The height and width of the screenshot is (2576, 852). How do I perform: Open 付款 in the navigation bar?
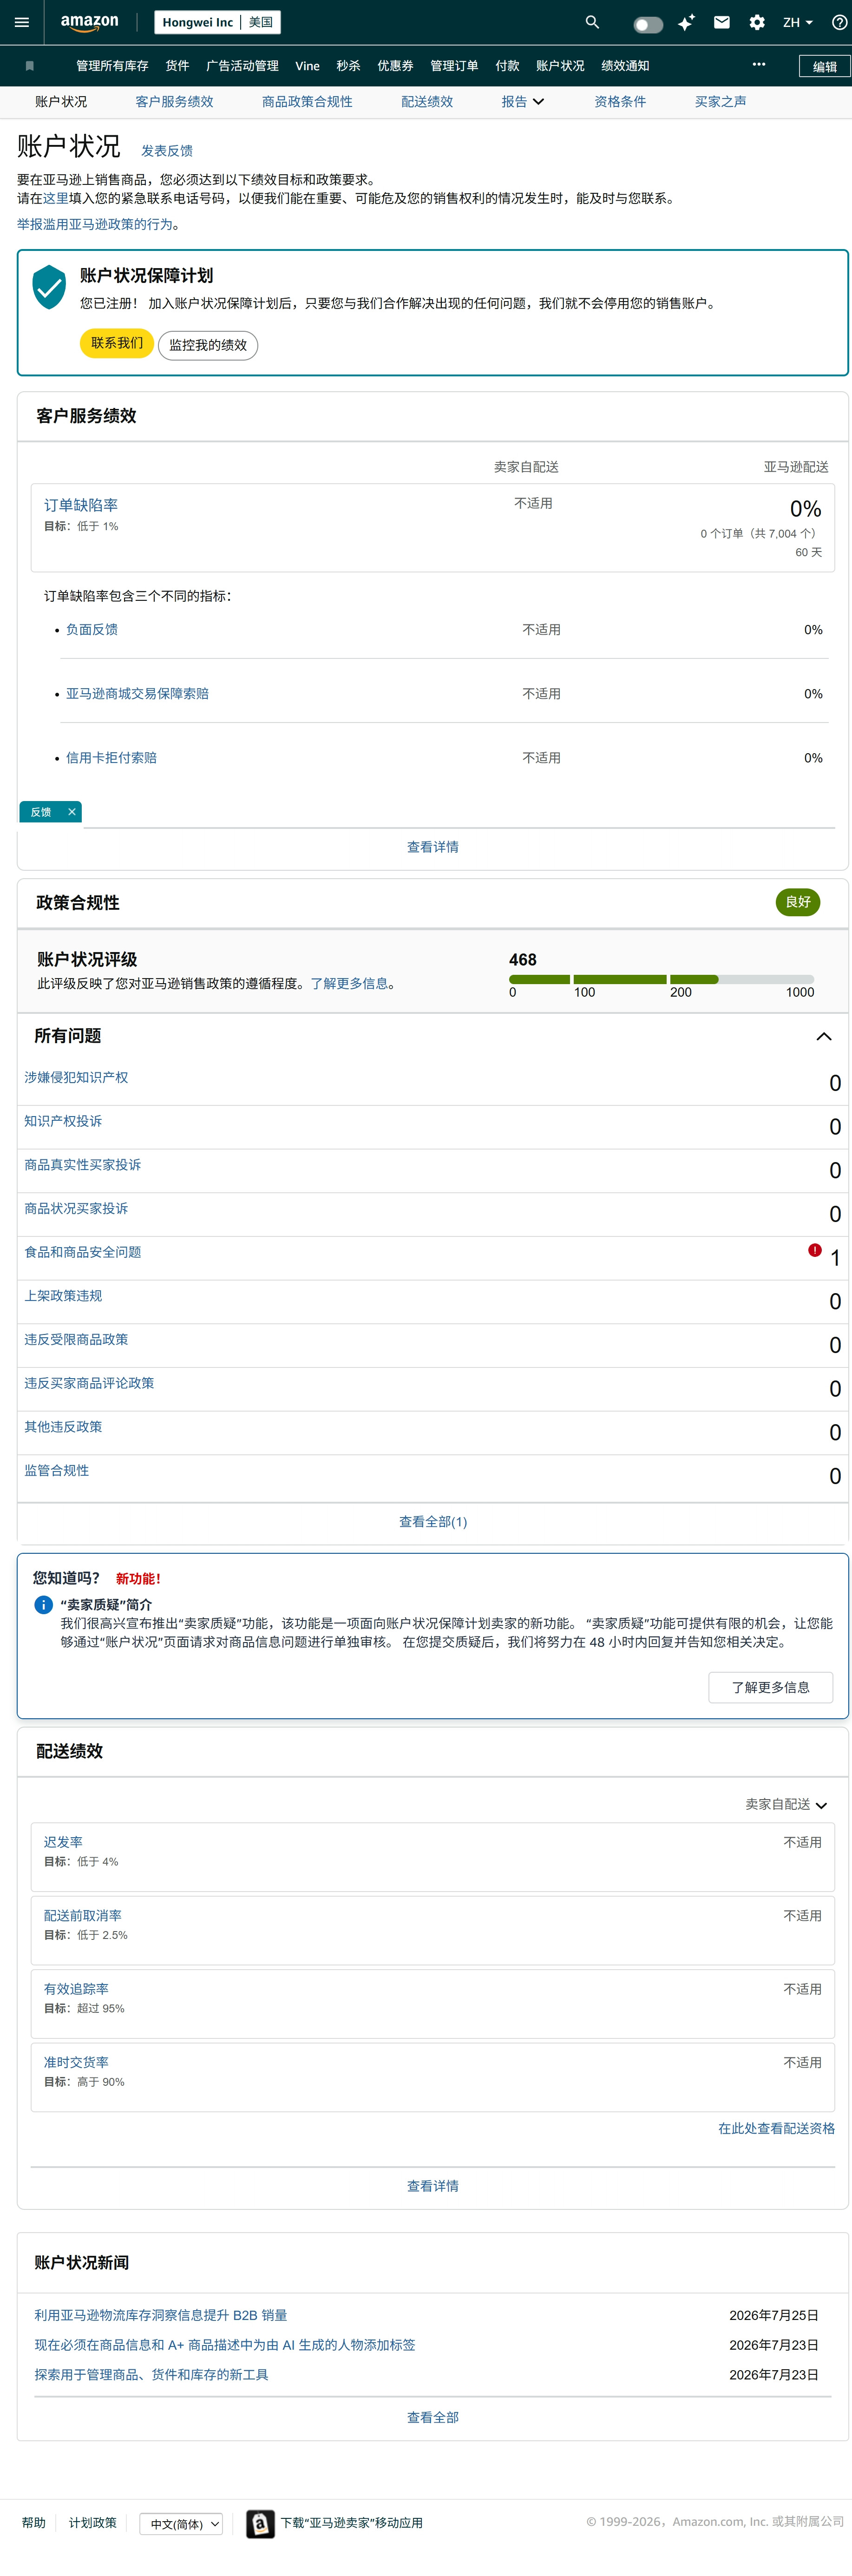507,66
